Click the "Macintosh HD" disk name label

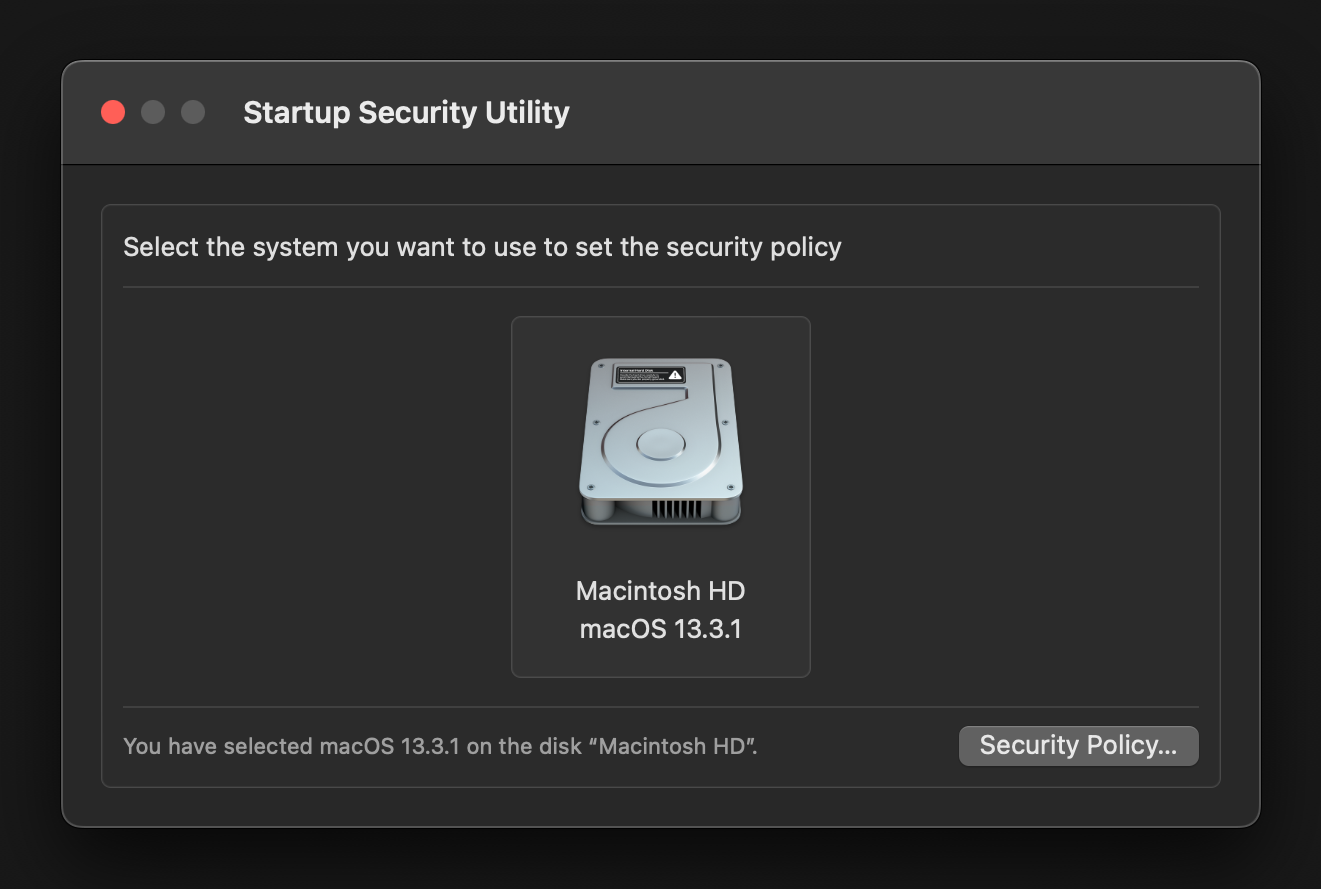coord(661,591)
